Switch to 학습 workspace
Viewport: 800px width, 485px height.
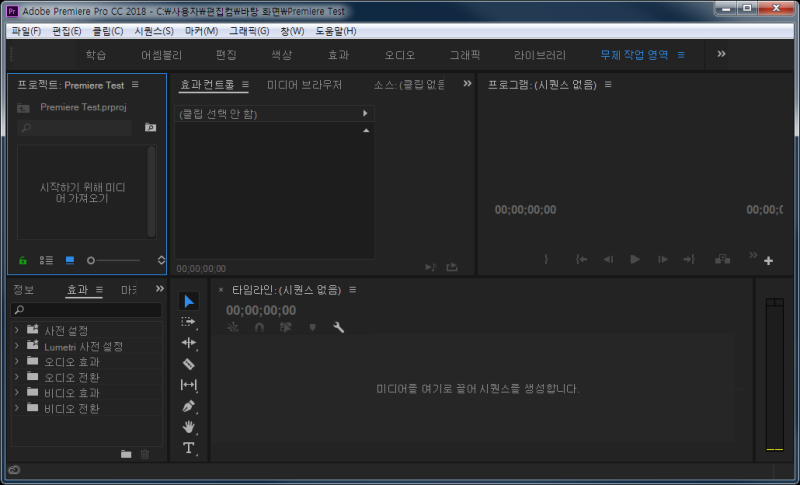coord(96,55)
